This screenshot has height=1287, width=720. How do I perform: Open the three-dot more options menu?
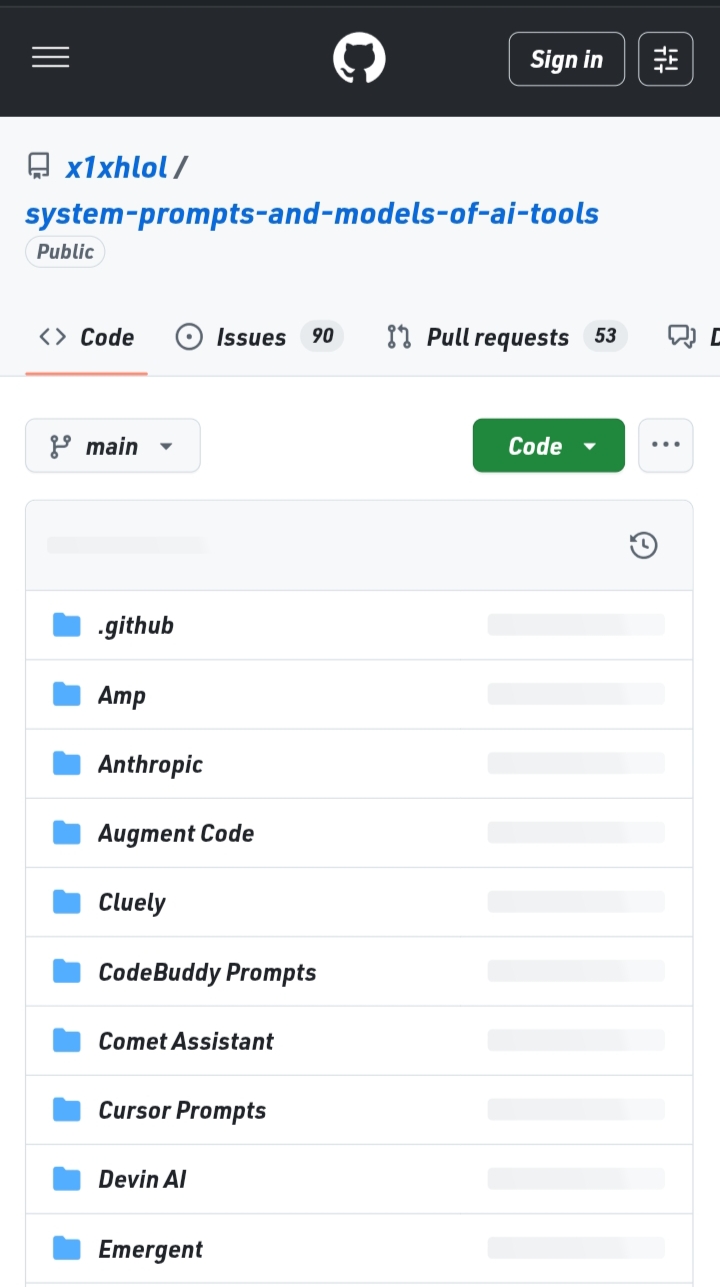coord(665,446)
